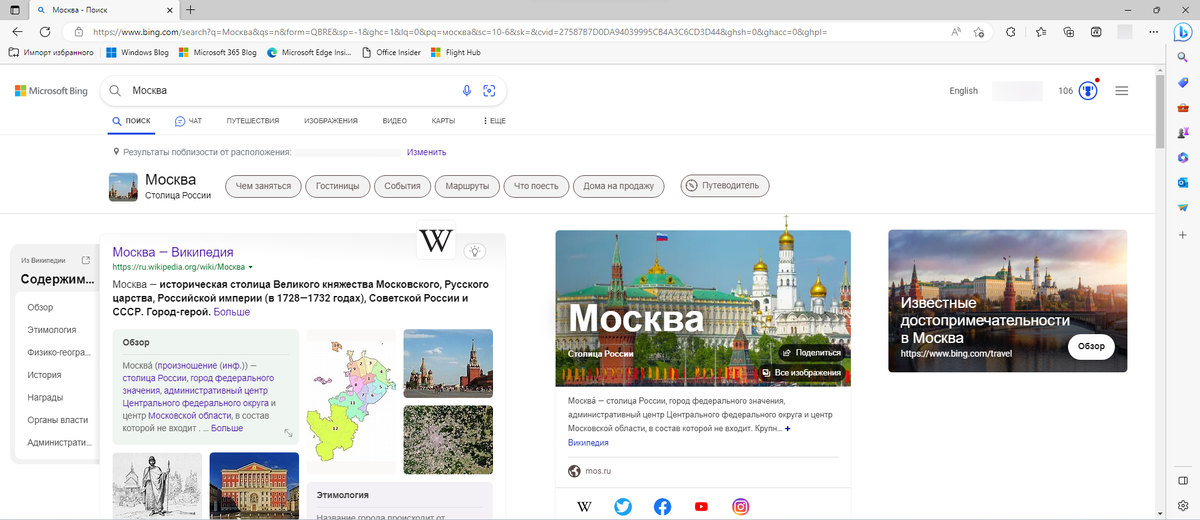Open a new tab with plus button
1200x520 pixels.
point(191,9)
